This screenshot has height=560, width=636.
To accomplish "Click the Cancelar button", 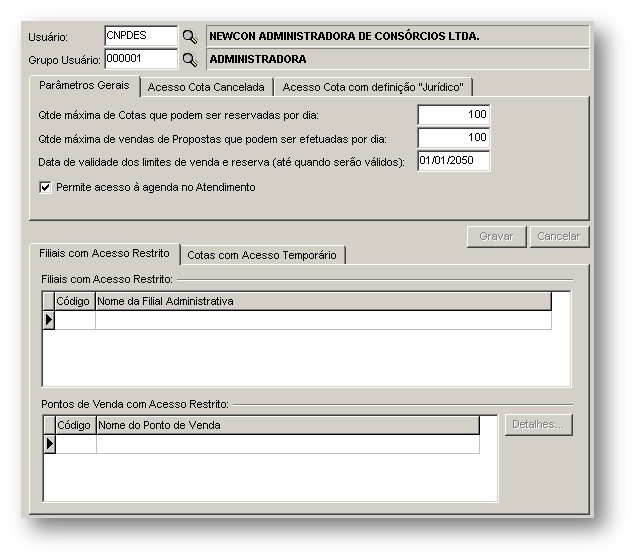I will tap(559, 236).
